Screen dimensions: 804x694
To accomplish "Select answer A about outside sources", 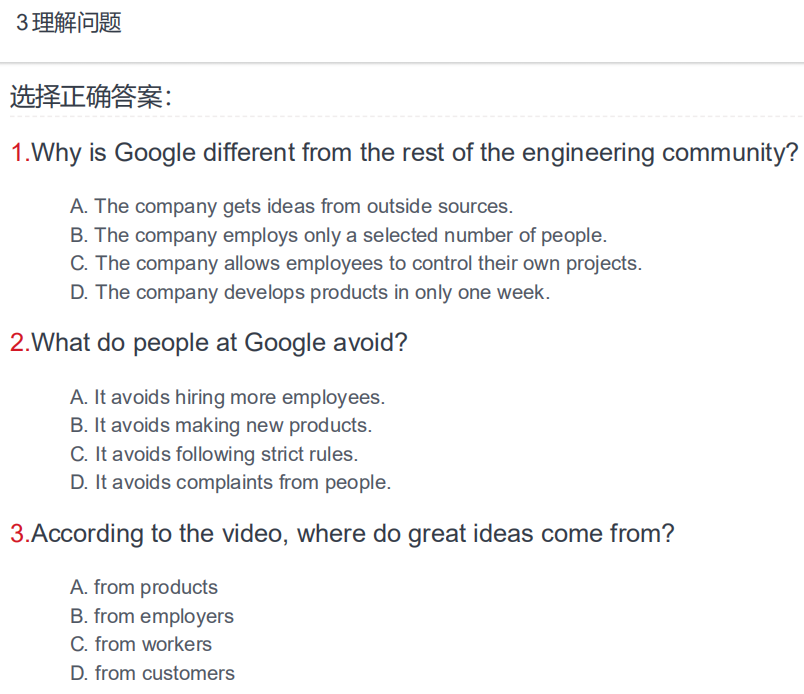I will [291, 206].
